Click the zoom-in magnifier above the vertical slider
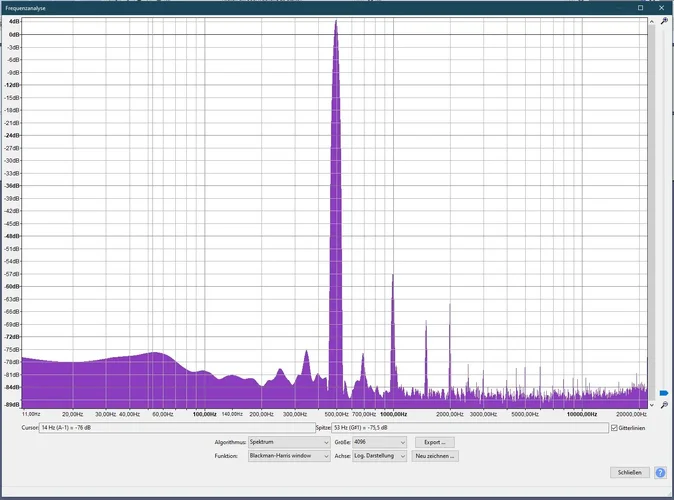Image resolution: width=674 pixels, height=500 pixels. (664, 21)
